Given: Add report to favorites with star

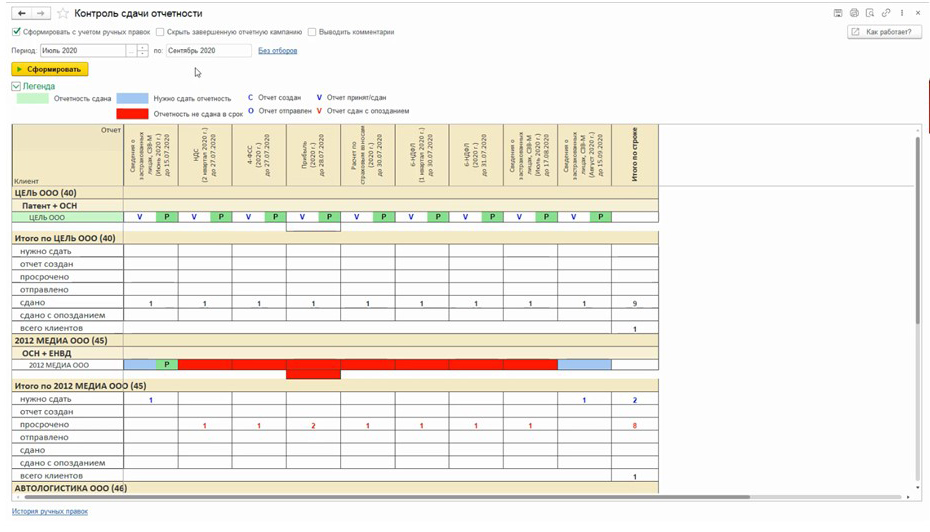Looking at the screenshot, I should click(x=63, y=14).
